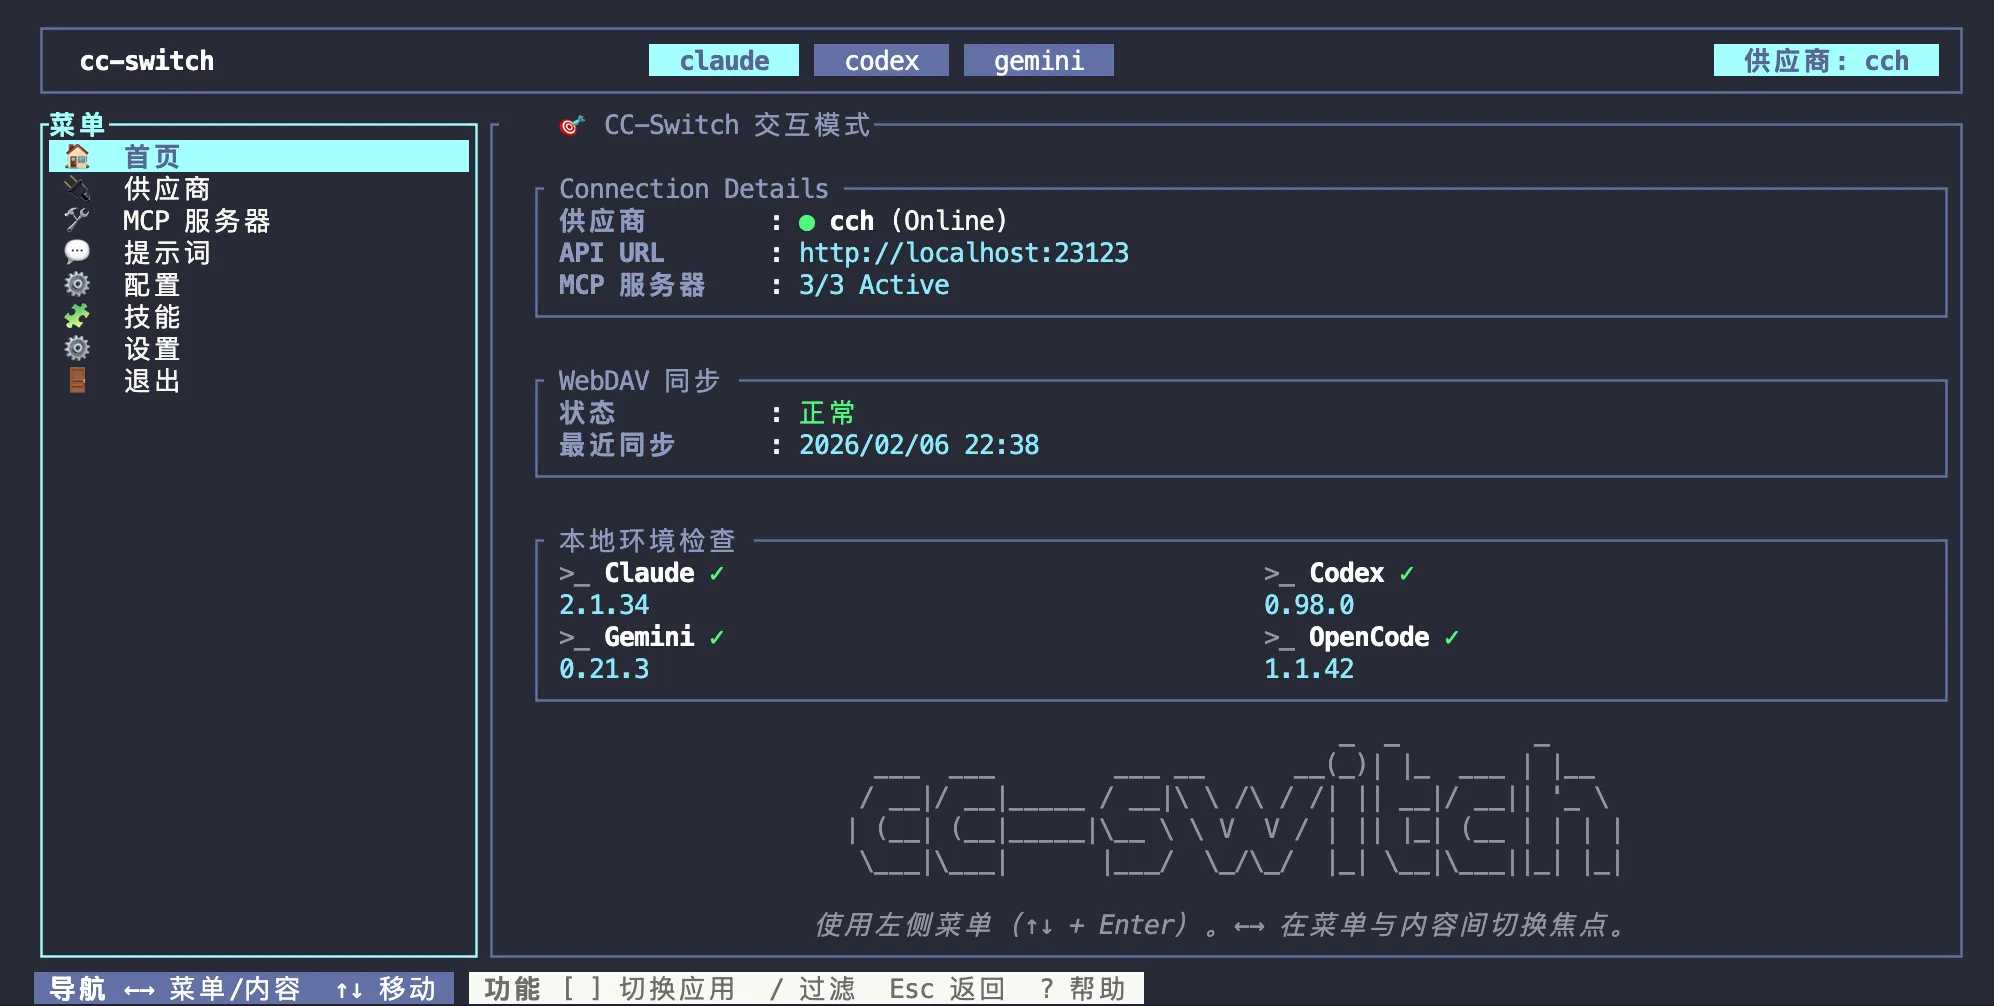Click the plug icon beside 供应商
Screen dimensions: 1994x1006
point(77,189)
